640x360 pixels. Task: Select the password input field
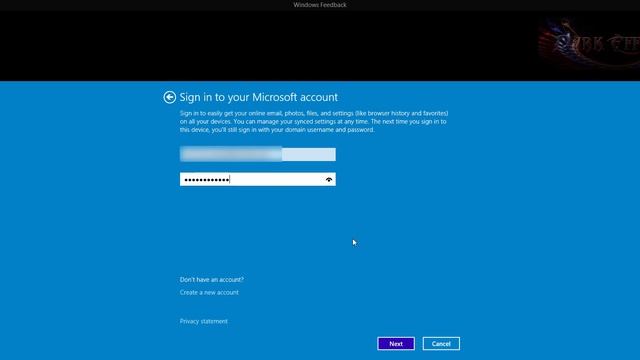pyautogui.click(x=258, y=179)
